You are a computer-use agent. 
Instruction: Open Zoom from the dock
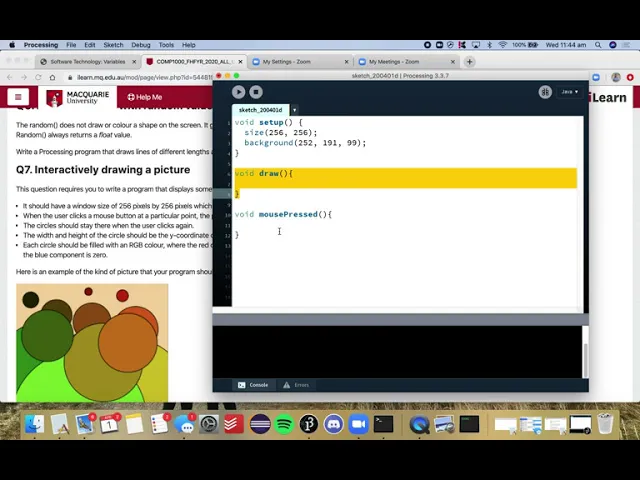[x=358, y=424]
